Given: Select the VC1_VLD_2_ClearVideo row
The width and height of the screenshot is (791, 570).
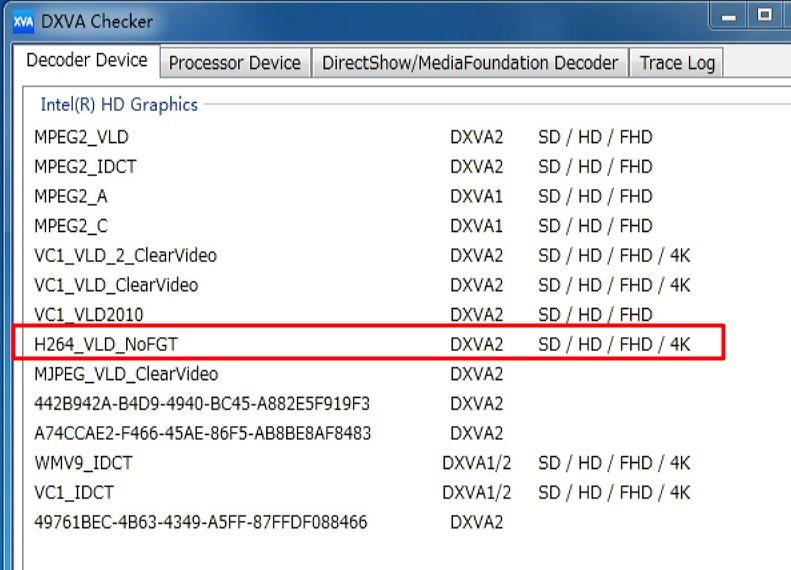Looking at the screenshot, I should 125,255.
